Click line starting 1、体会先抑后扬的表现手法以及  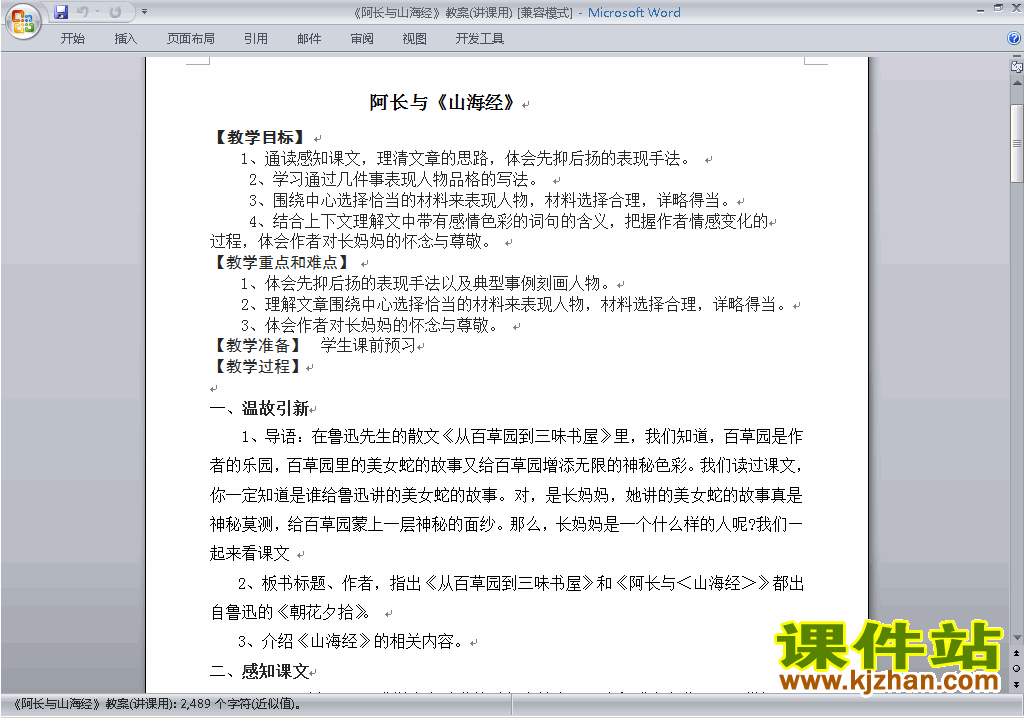click(x=427, y=284)
